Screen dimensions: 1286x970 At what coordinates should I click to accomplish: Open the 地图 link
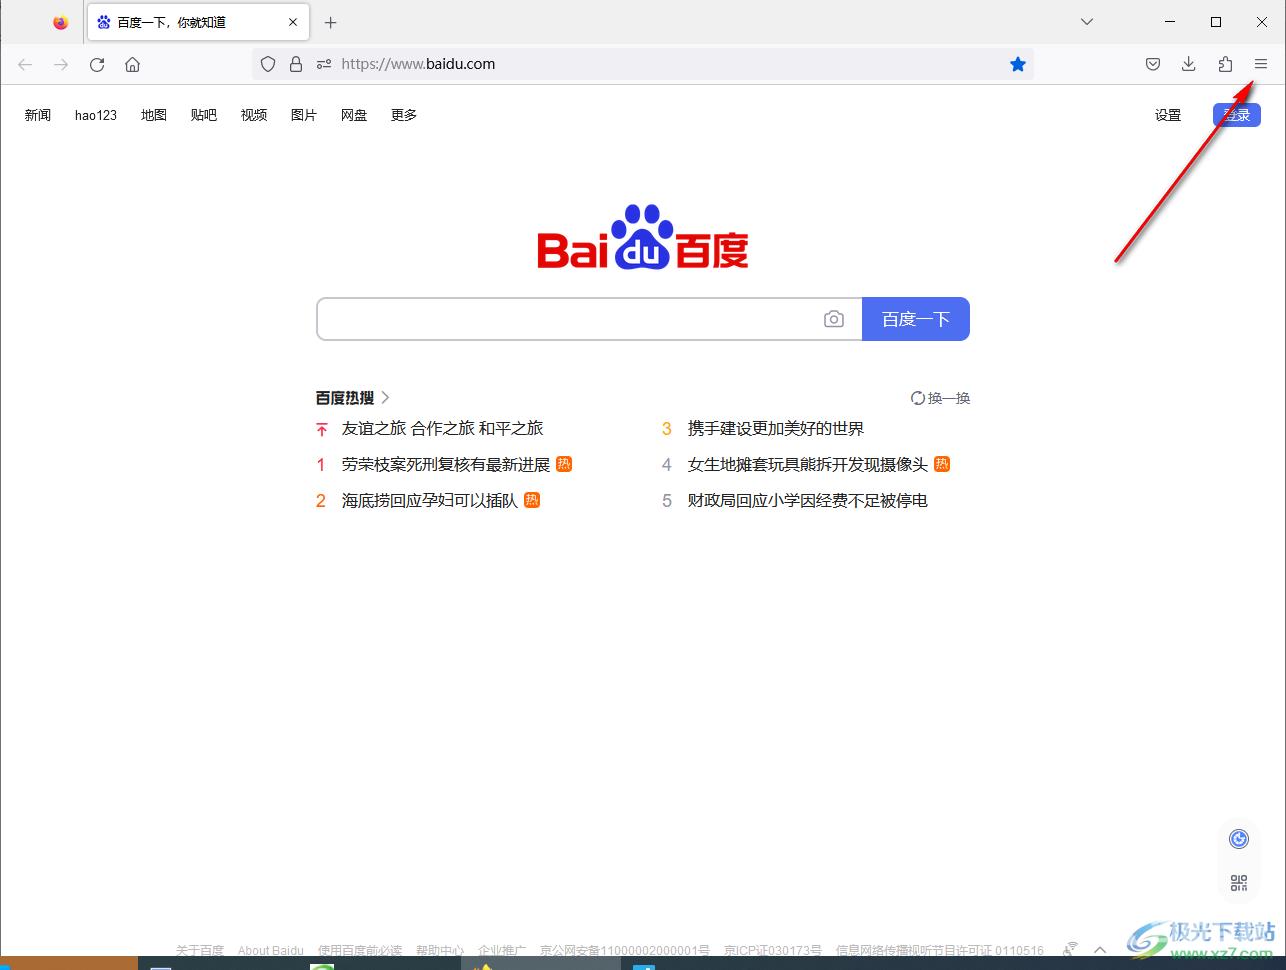point(154,115)
